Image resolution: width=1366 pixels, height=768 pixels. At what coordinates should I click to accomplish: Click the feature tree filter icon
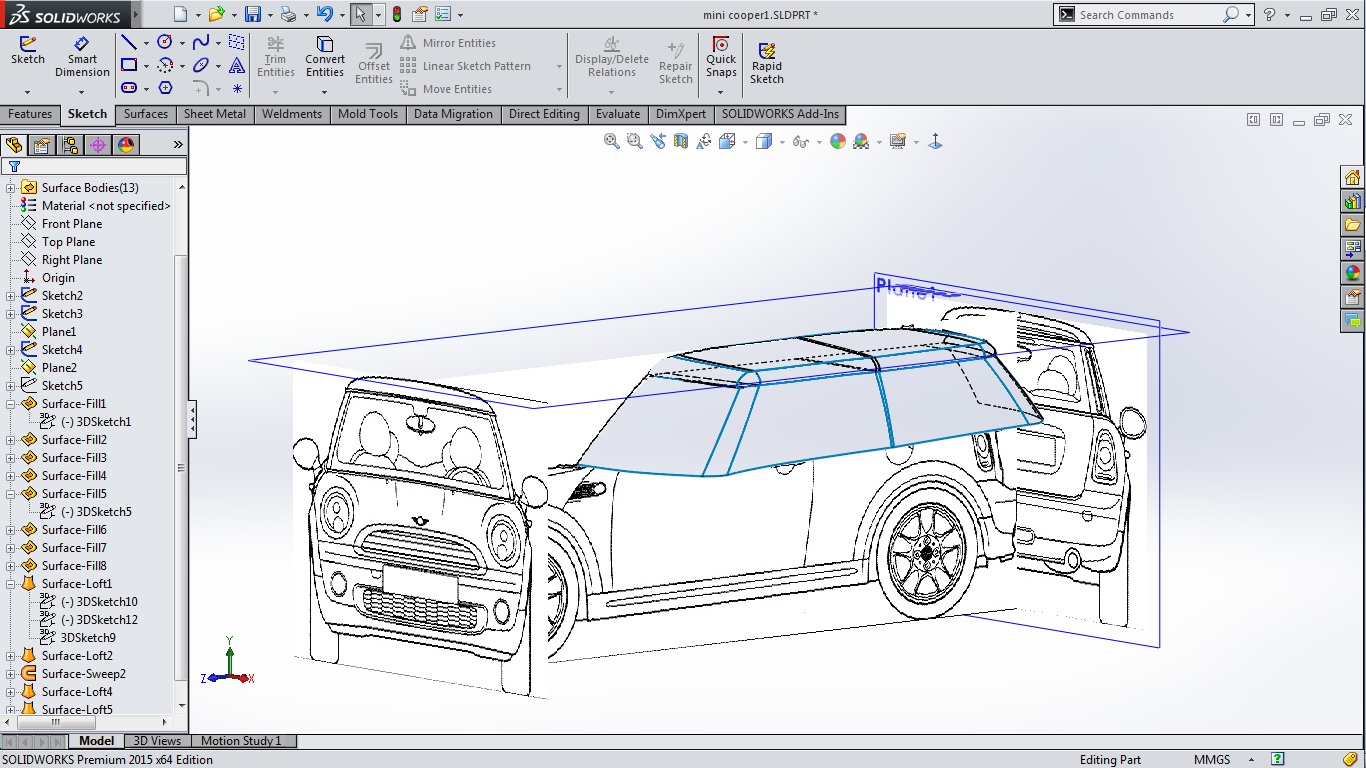[14, 167]
